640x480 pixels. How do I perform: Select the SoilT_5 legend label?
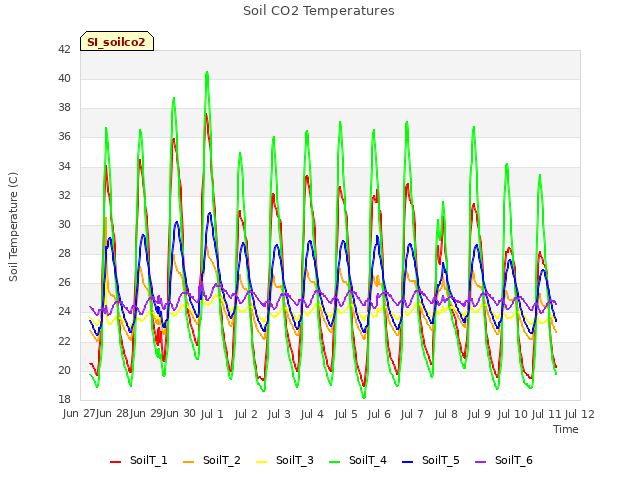point(441,460)
